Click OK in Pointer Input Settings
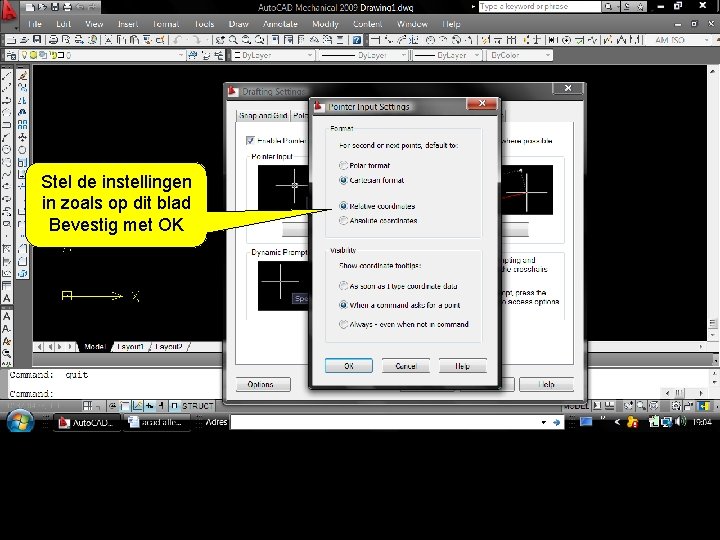720x540 pixels. [349, 366]
